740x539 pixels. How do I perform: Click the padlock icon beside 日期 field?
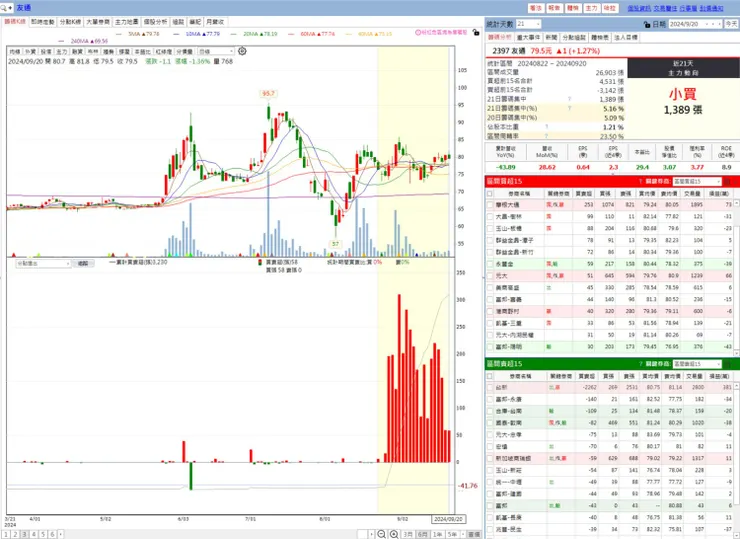point(647,24)
